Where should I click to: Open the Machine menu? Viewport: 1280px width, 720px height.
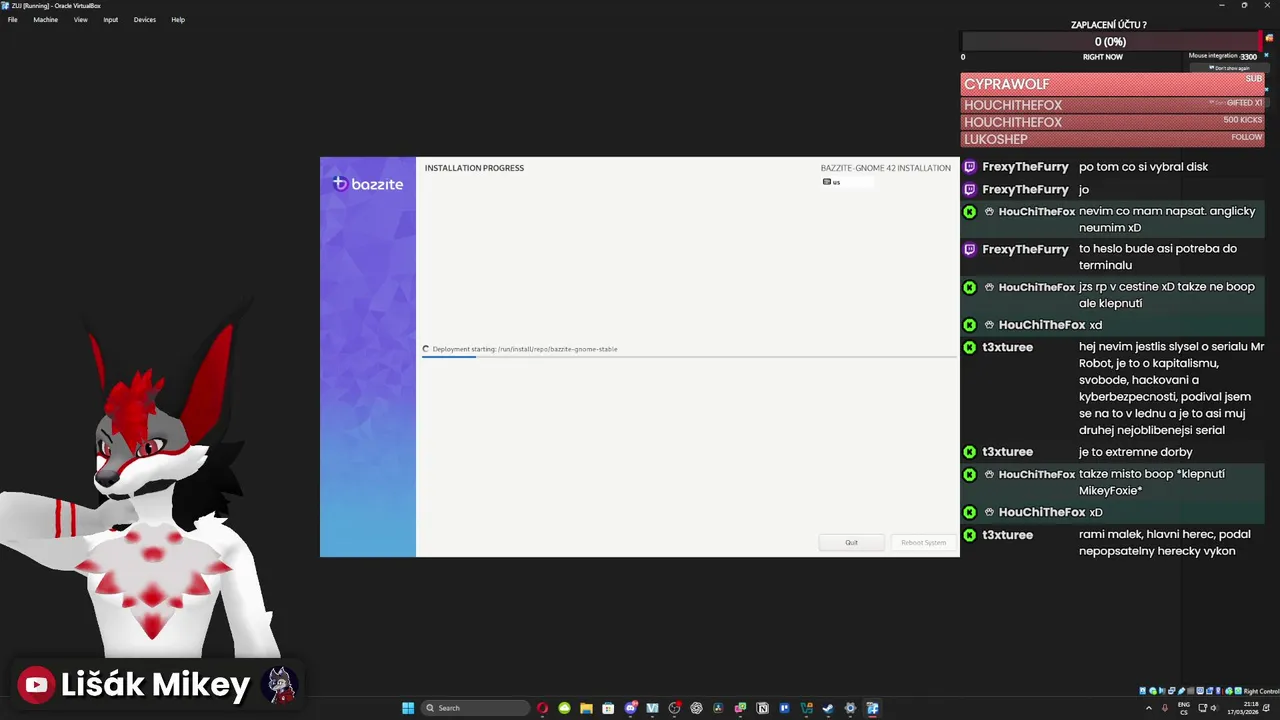pos(45,19)
